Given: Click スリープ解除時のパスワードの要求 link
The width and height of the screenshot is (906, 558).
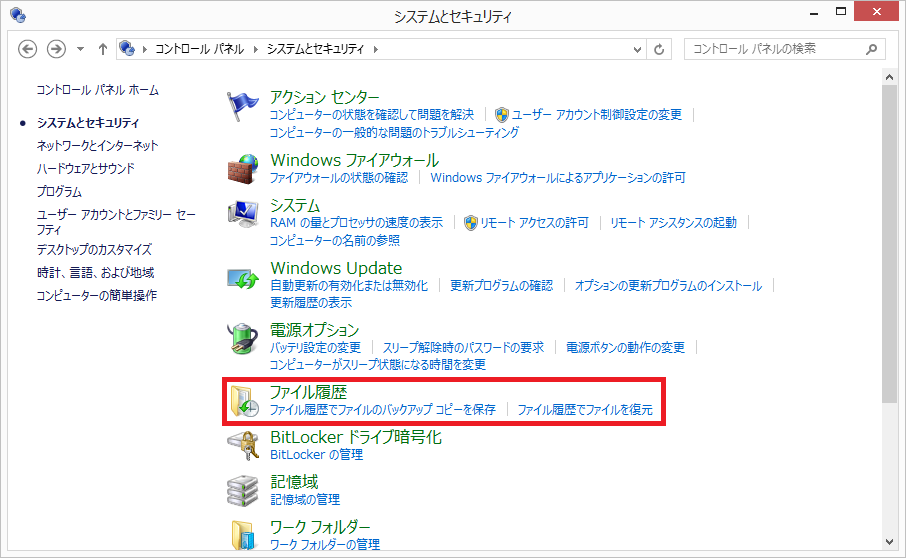Looking at the screenshot, I should [x=463, y=348].
